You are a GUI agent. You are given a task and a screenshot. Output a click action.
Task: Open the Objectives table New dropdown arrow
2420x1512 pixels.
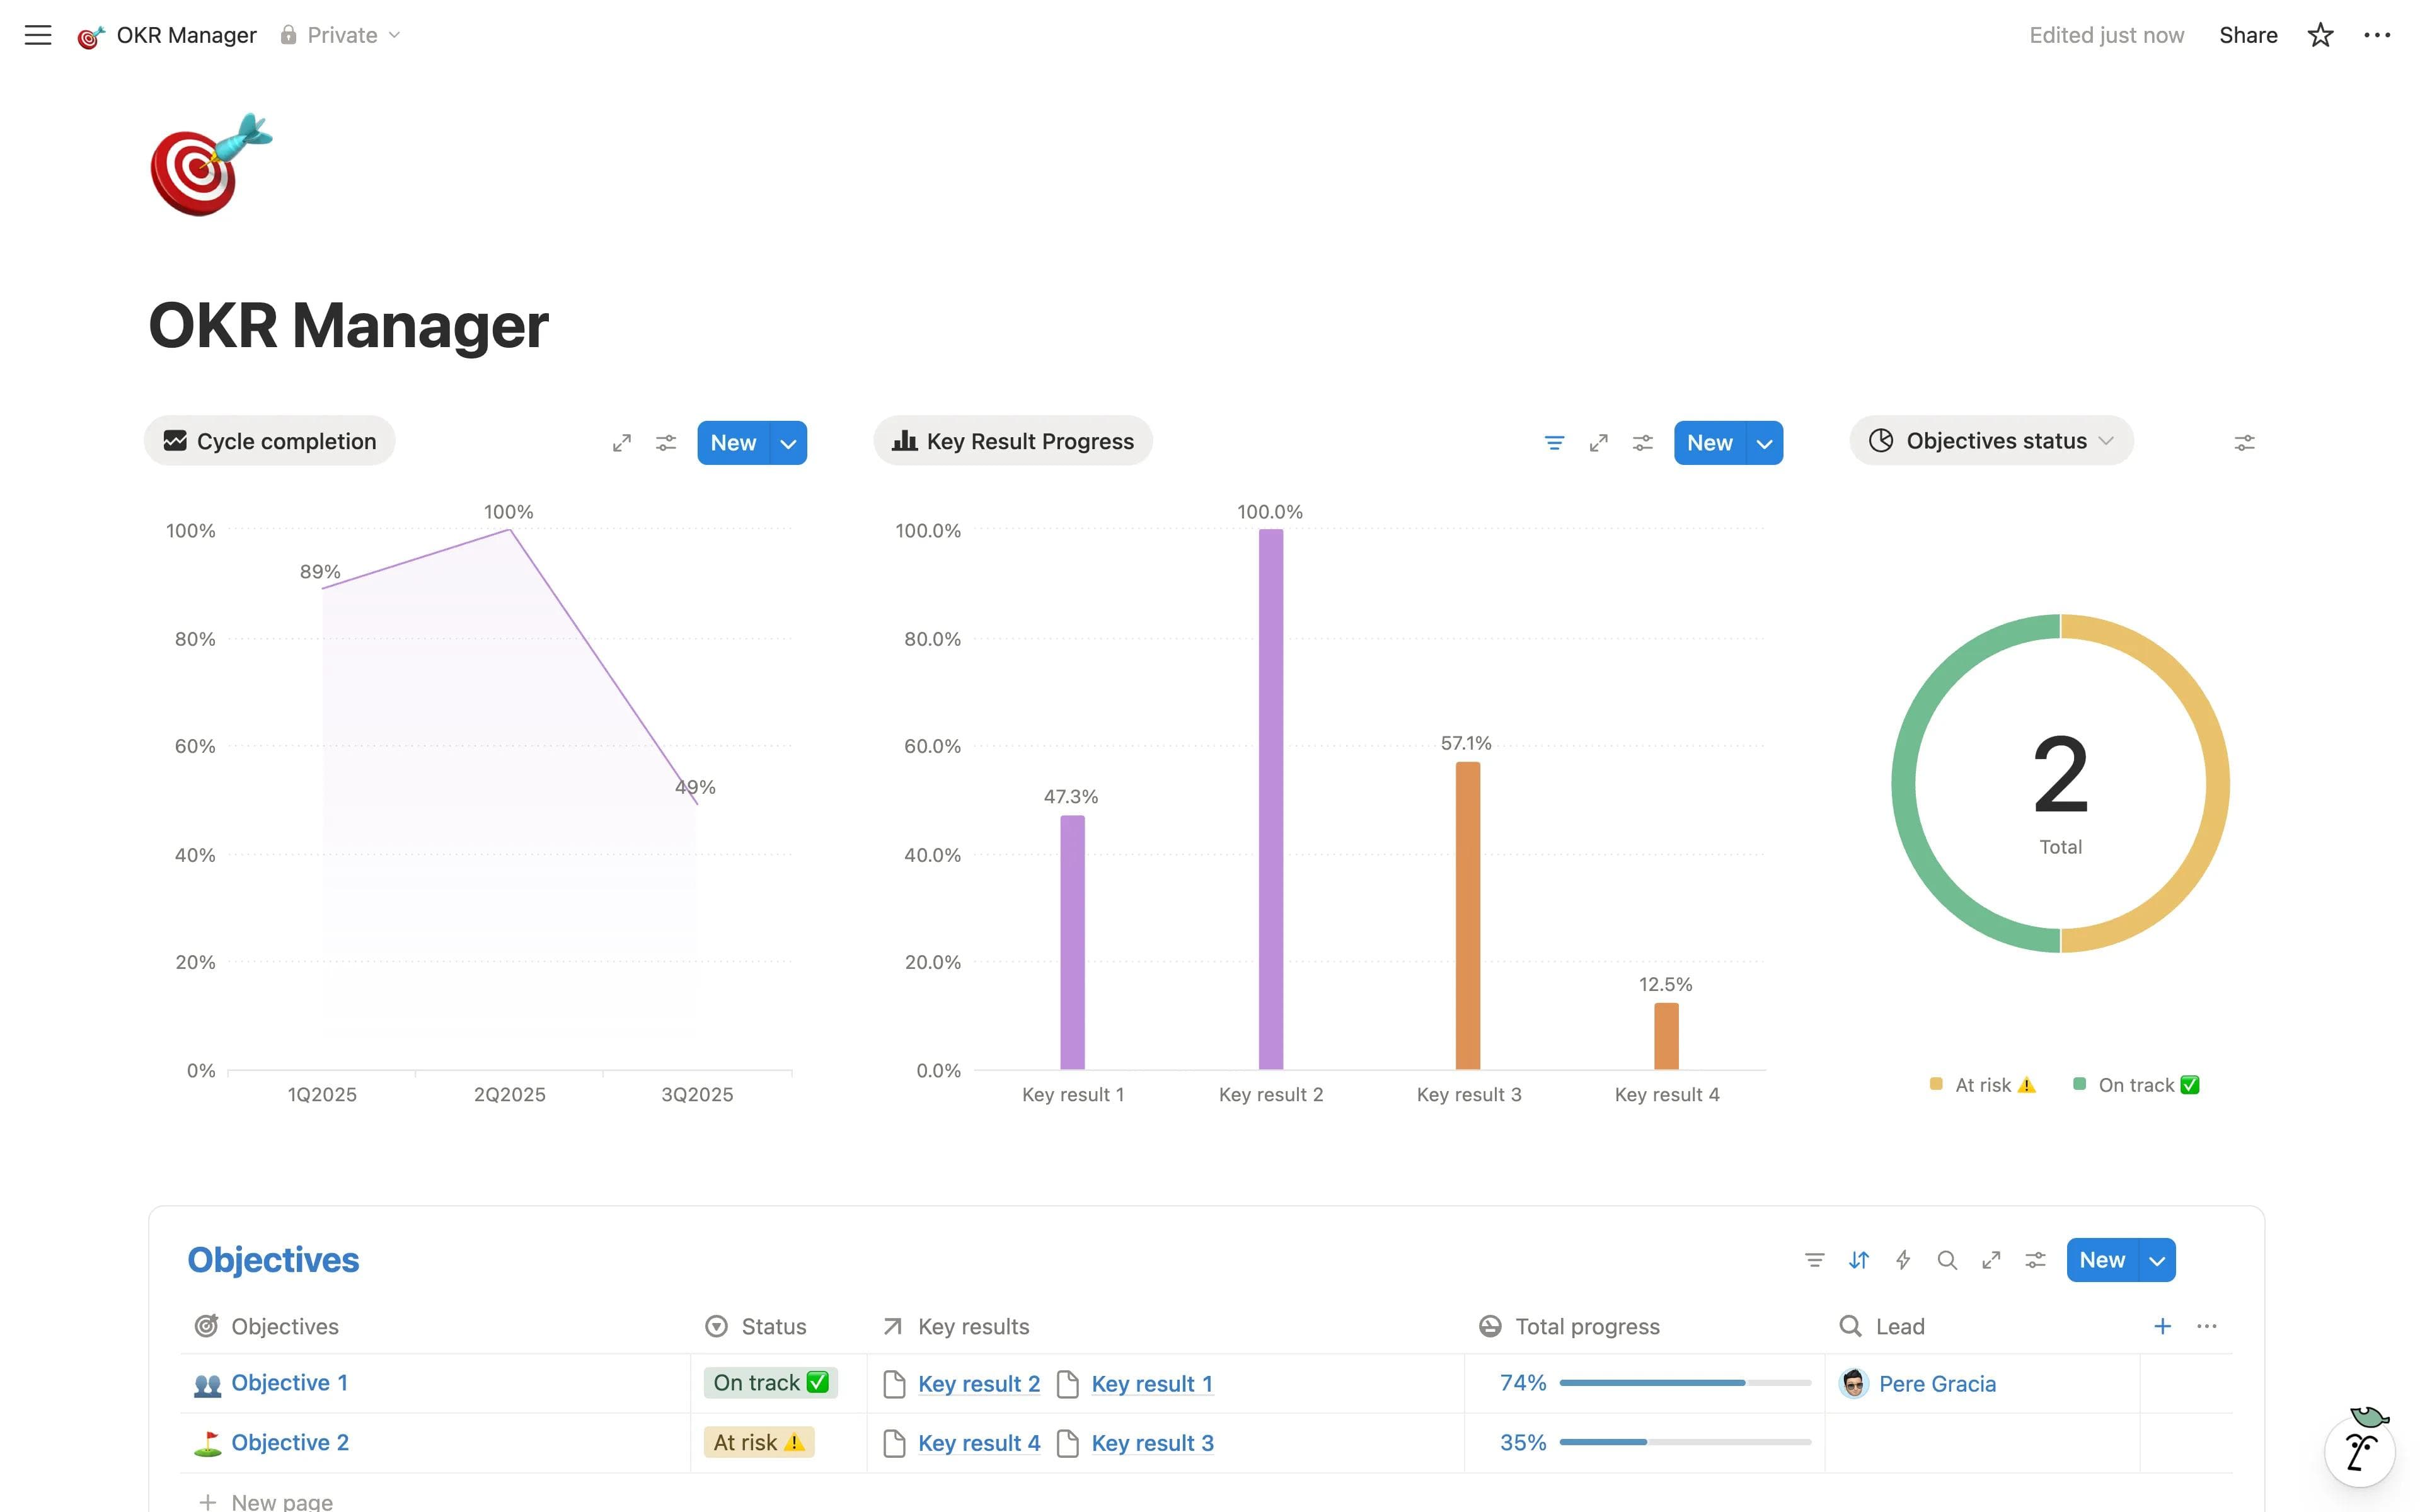click(2158, 1260)
